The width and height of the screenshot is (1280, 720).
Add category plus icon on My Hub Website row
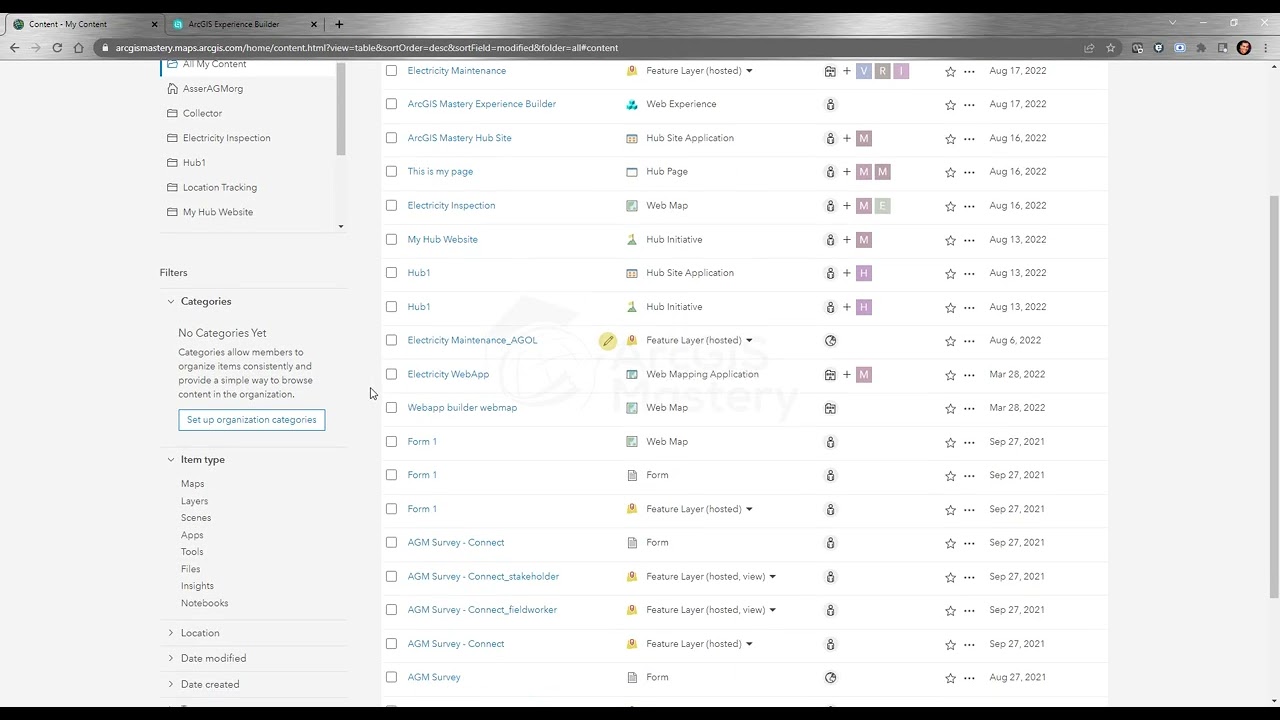(x=847, y=240)
